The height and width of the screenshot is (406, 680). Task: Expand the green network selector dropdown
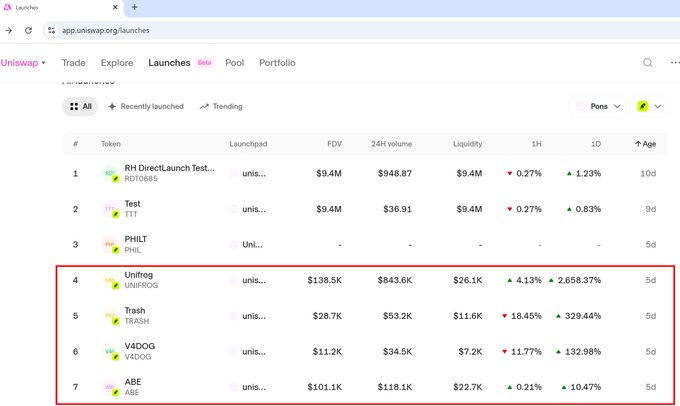click(649, 106)
